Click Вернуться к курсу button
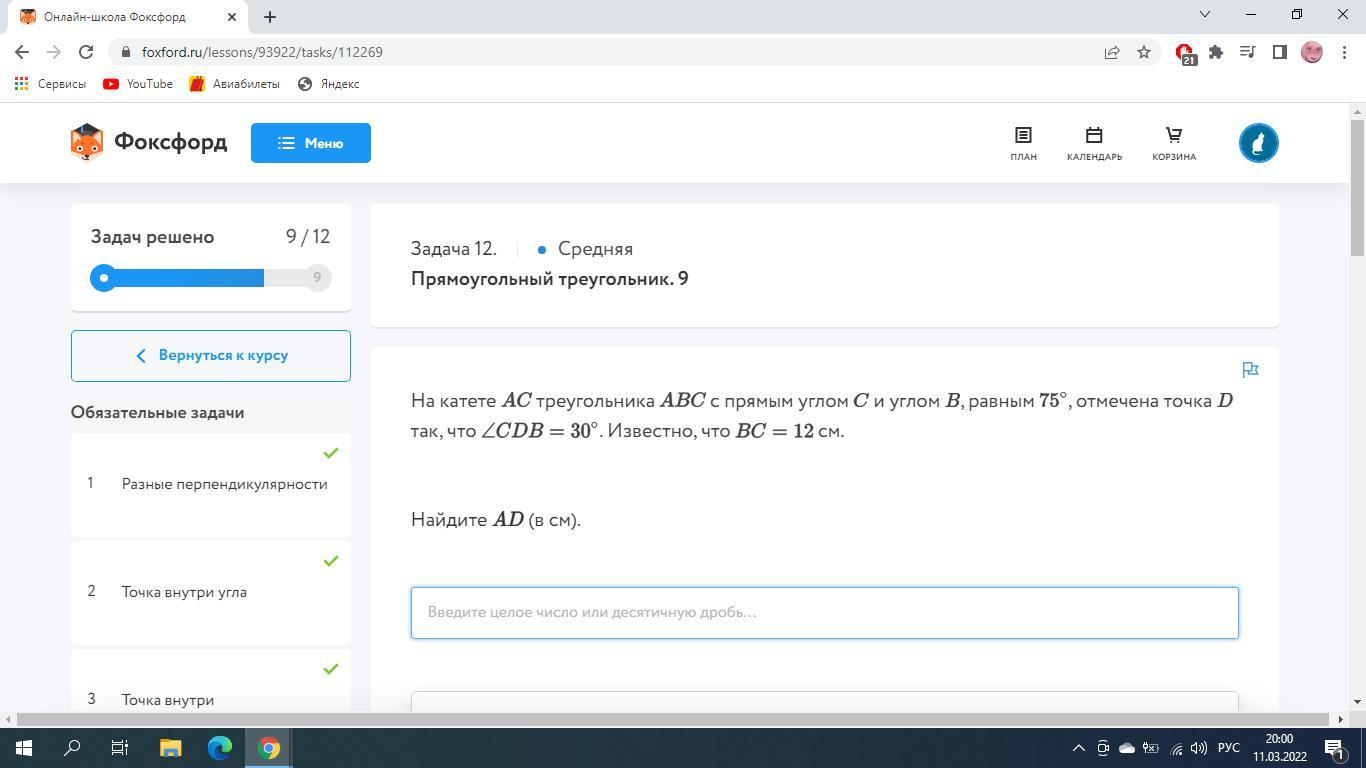This screenshot has width=1366, height=768. 211,356
